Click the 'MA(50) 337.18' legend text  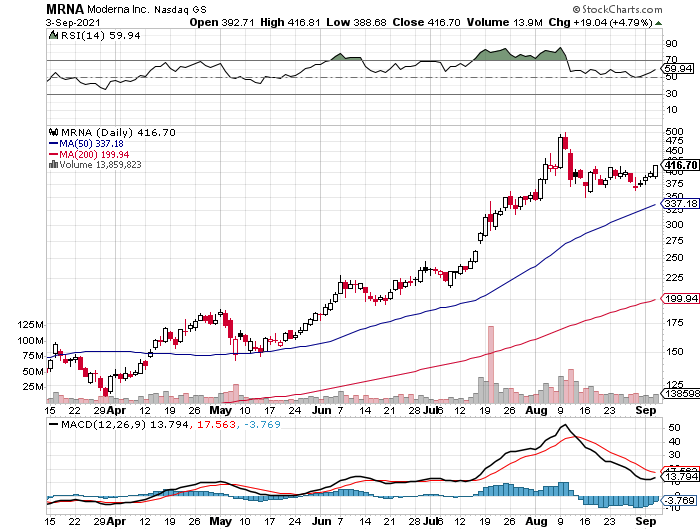pos(91,144)
